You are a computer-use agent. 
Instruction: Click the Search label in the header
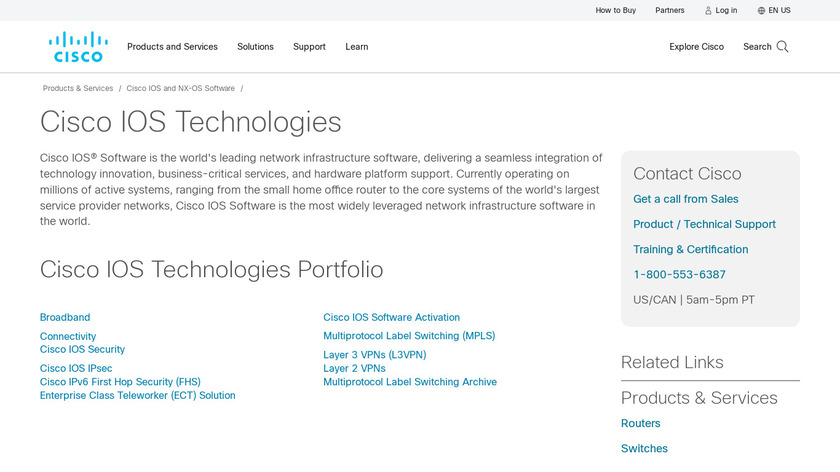(x=757, y=47)
